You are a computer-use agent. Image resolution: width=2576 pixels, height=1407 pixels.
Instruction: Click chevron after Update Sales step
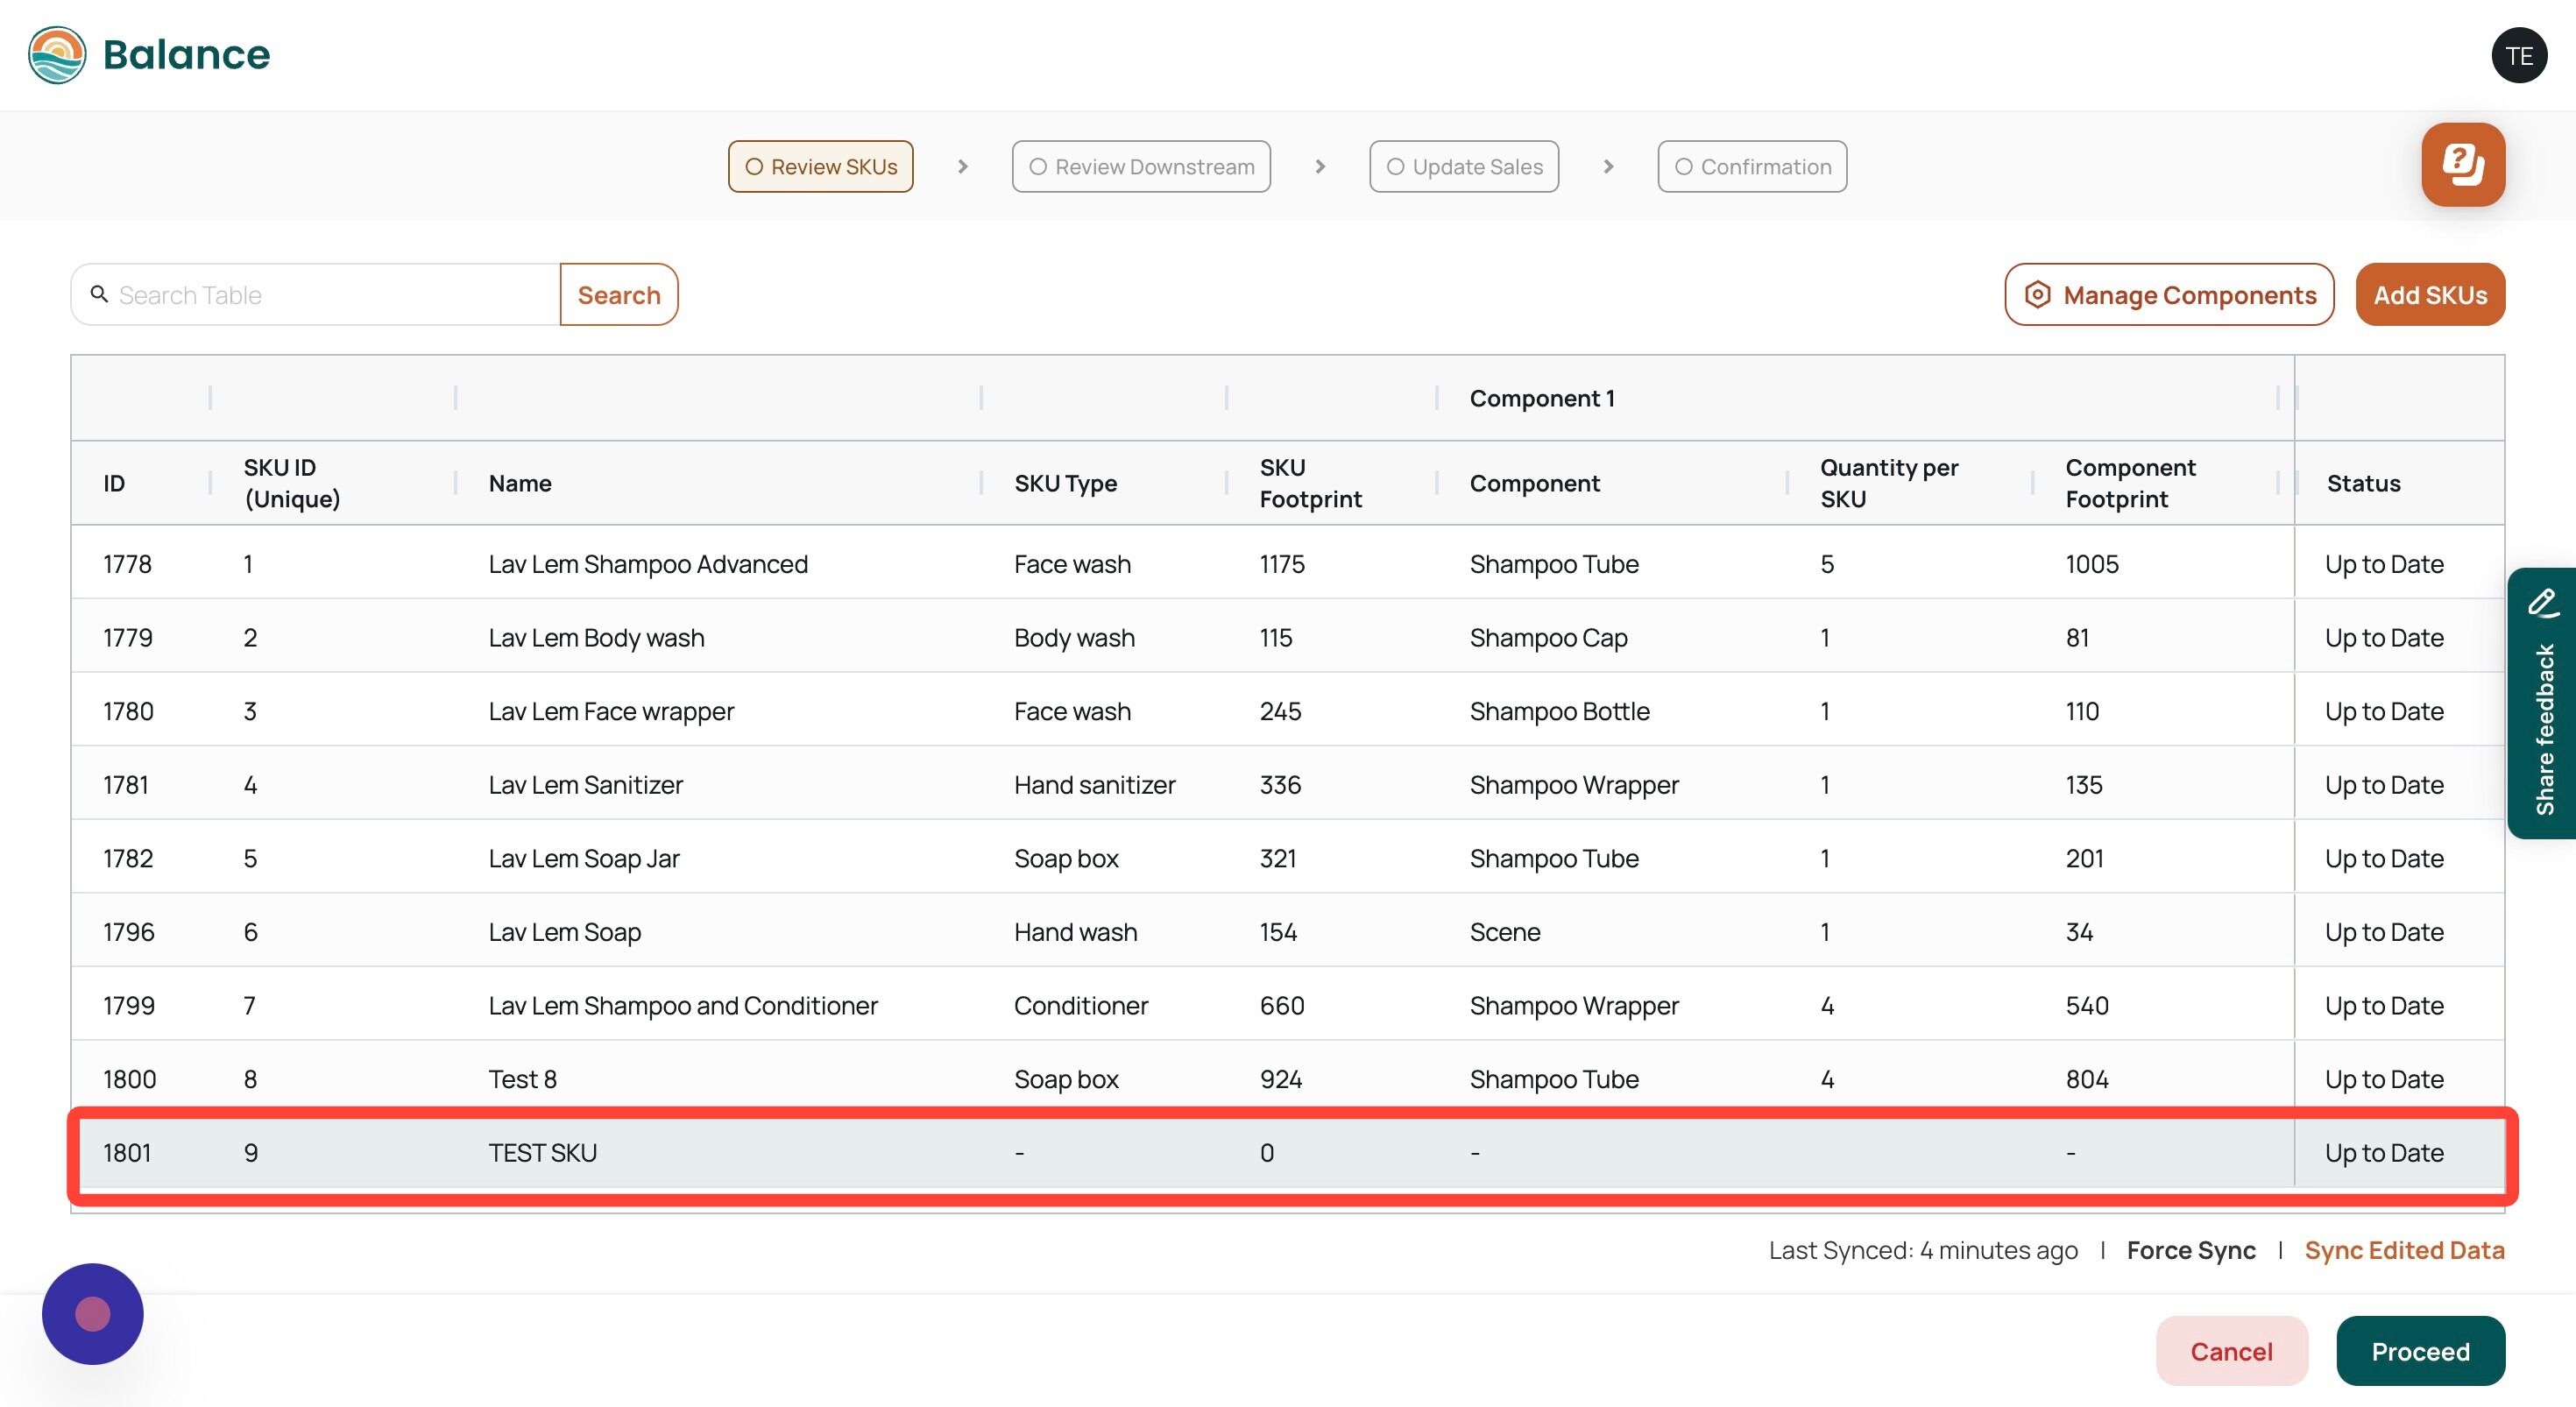click(x=1608, y=167)
